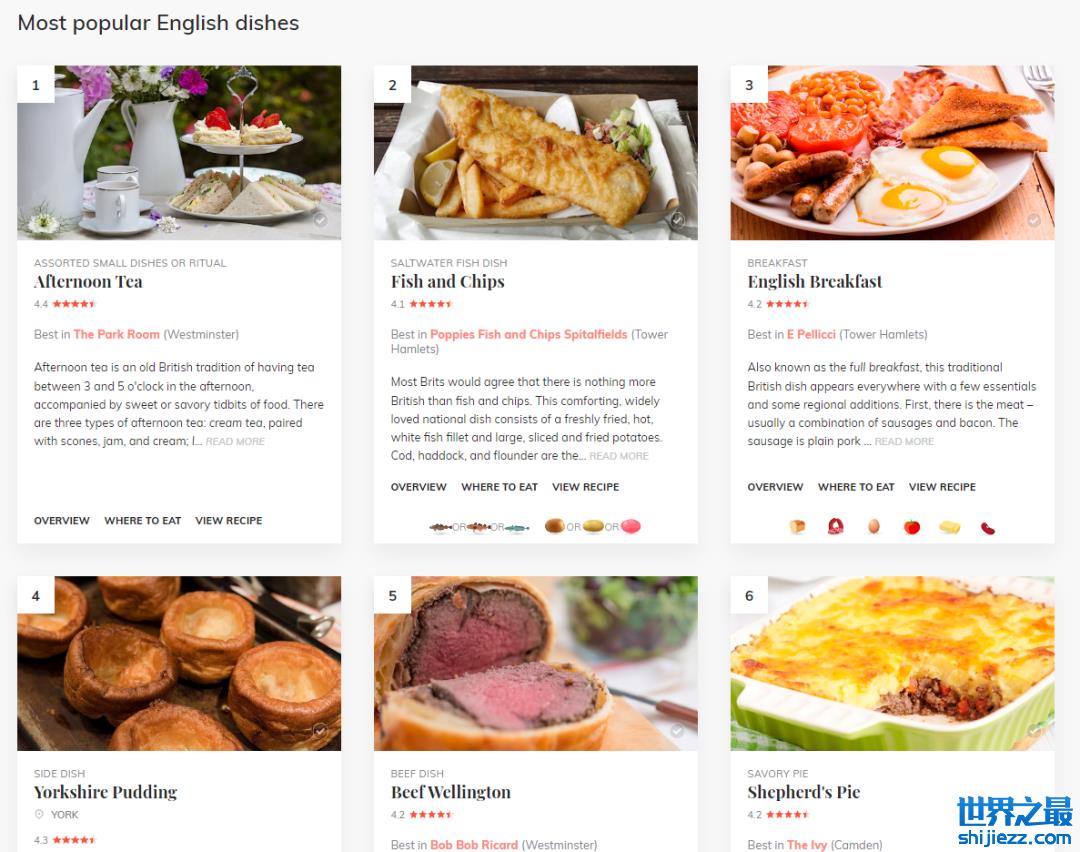
Task: Click the red bean ingredient icon
Action: [988, 528]
